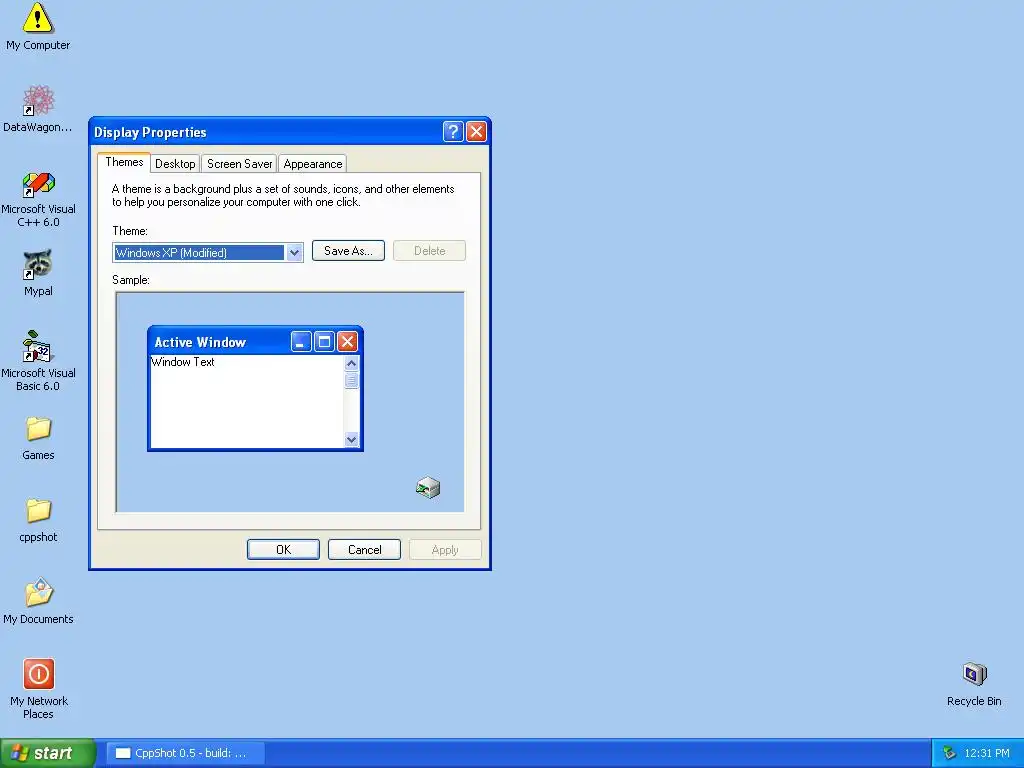This screenshot has height=768, width=1024.
Task: Click the 'Window Text' sample text
Action: (183, 362)
